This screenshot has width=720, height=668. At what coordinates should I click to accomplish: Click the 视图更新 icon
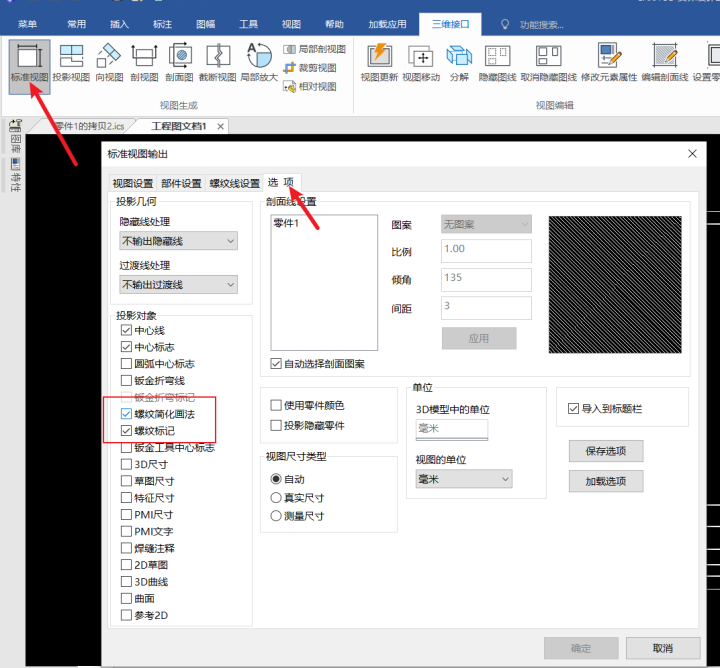coord(379,63)
